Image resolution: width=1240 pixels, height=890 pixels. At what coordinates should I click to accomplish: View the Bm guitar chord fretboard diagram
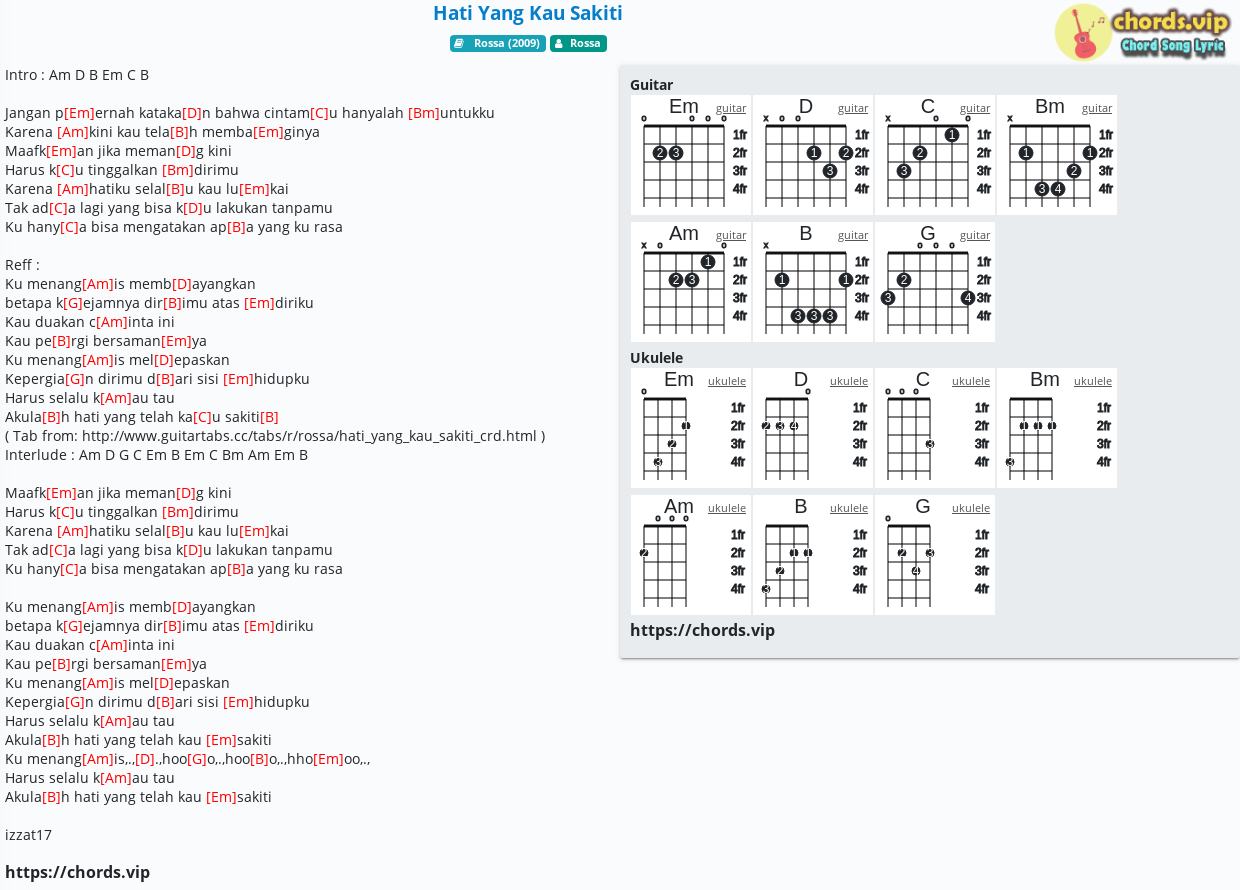1057,155
